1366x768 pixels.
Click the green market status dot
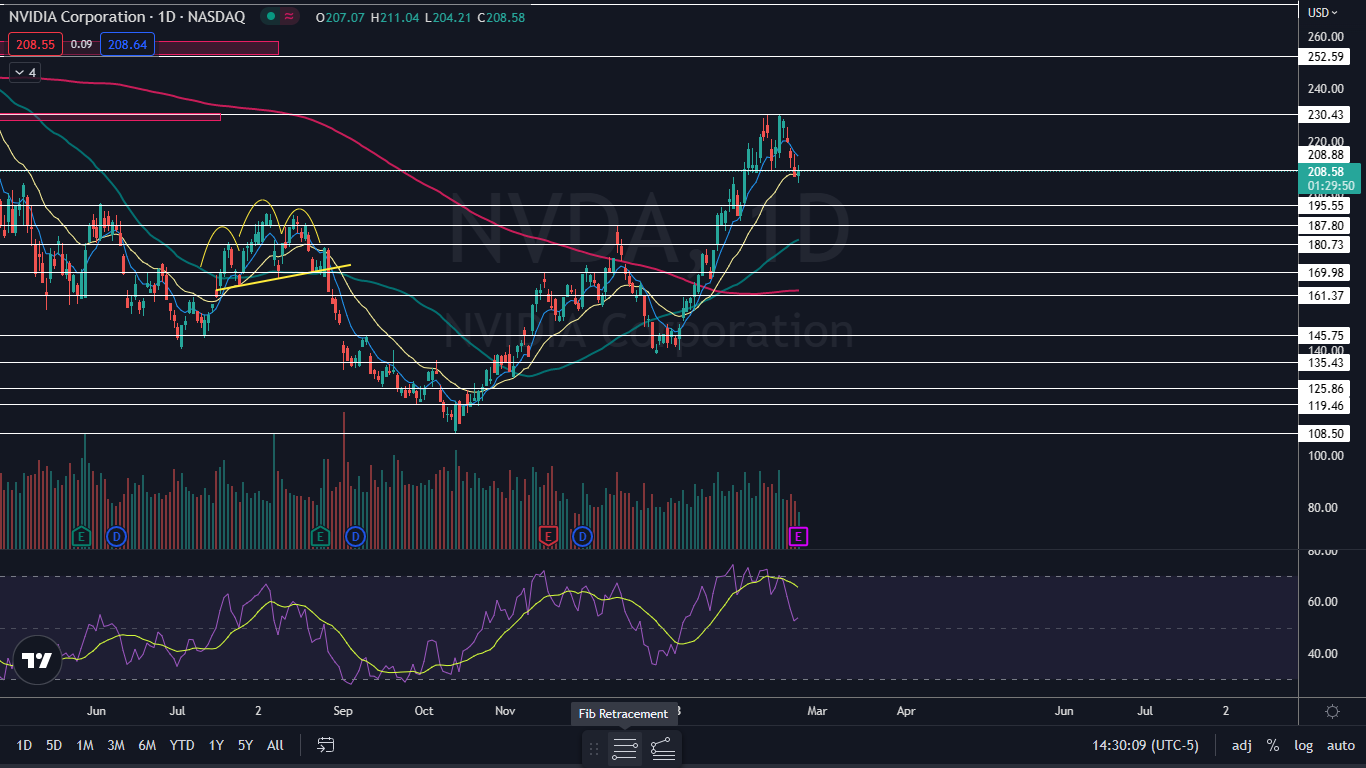tap(270, 17)
